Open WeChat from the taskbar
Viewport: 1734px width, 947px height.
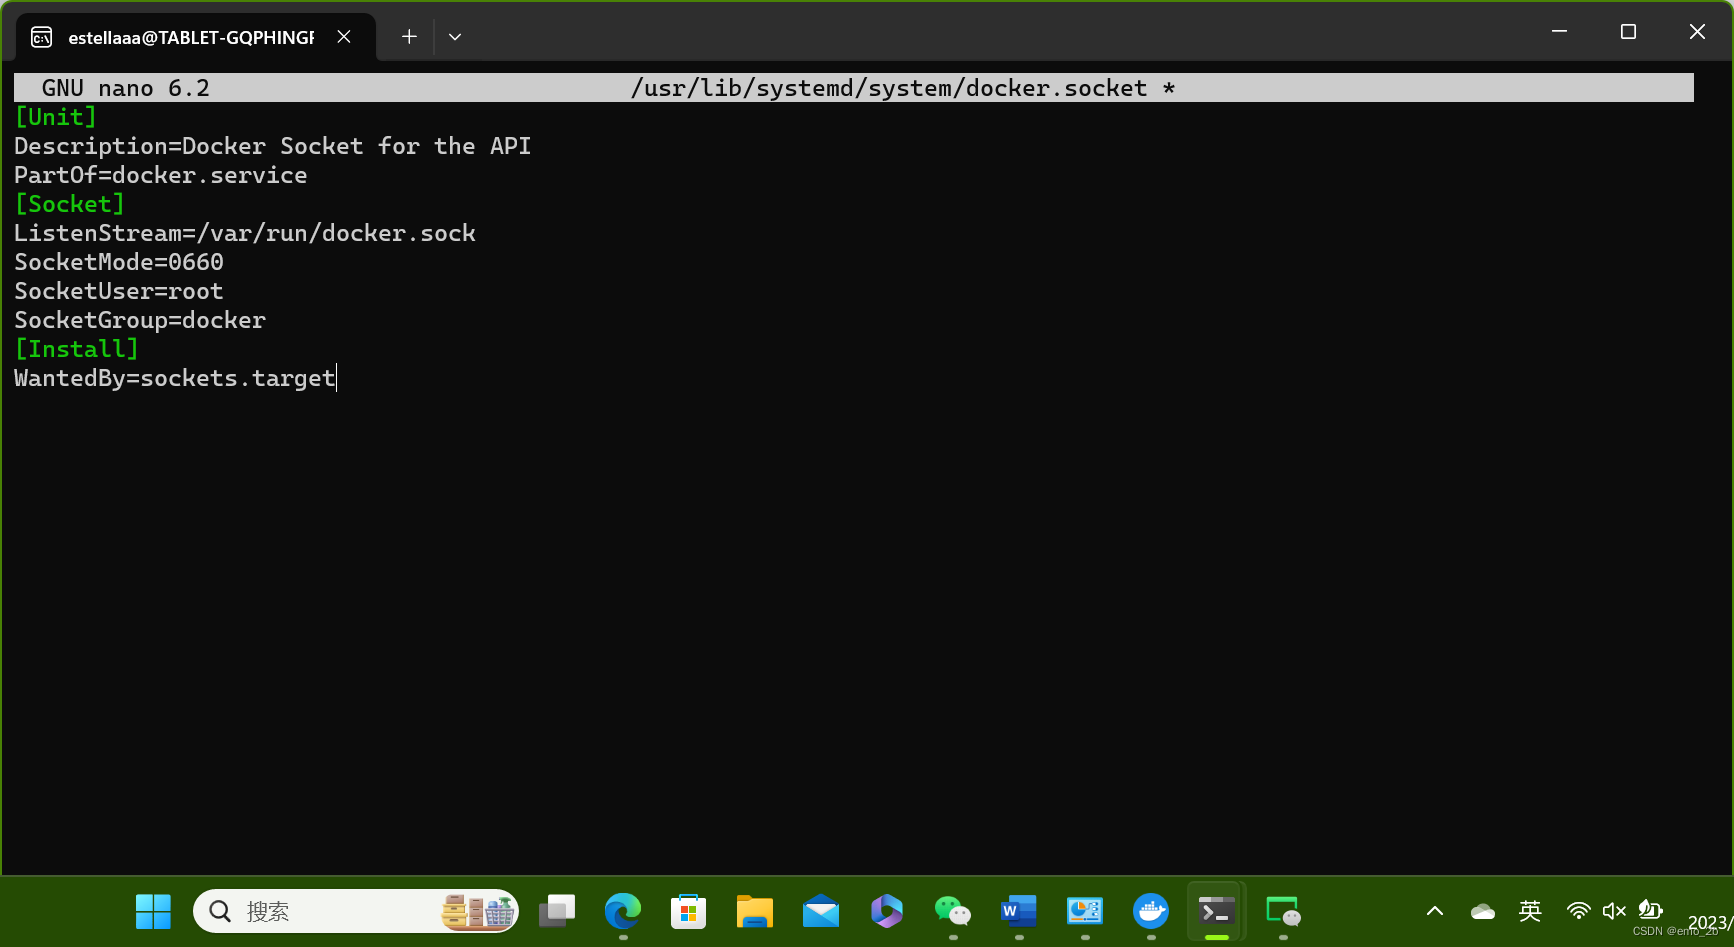click(953, 911)
